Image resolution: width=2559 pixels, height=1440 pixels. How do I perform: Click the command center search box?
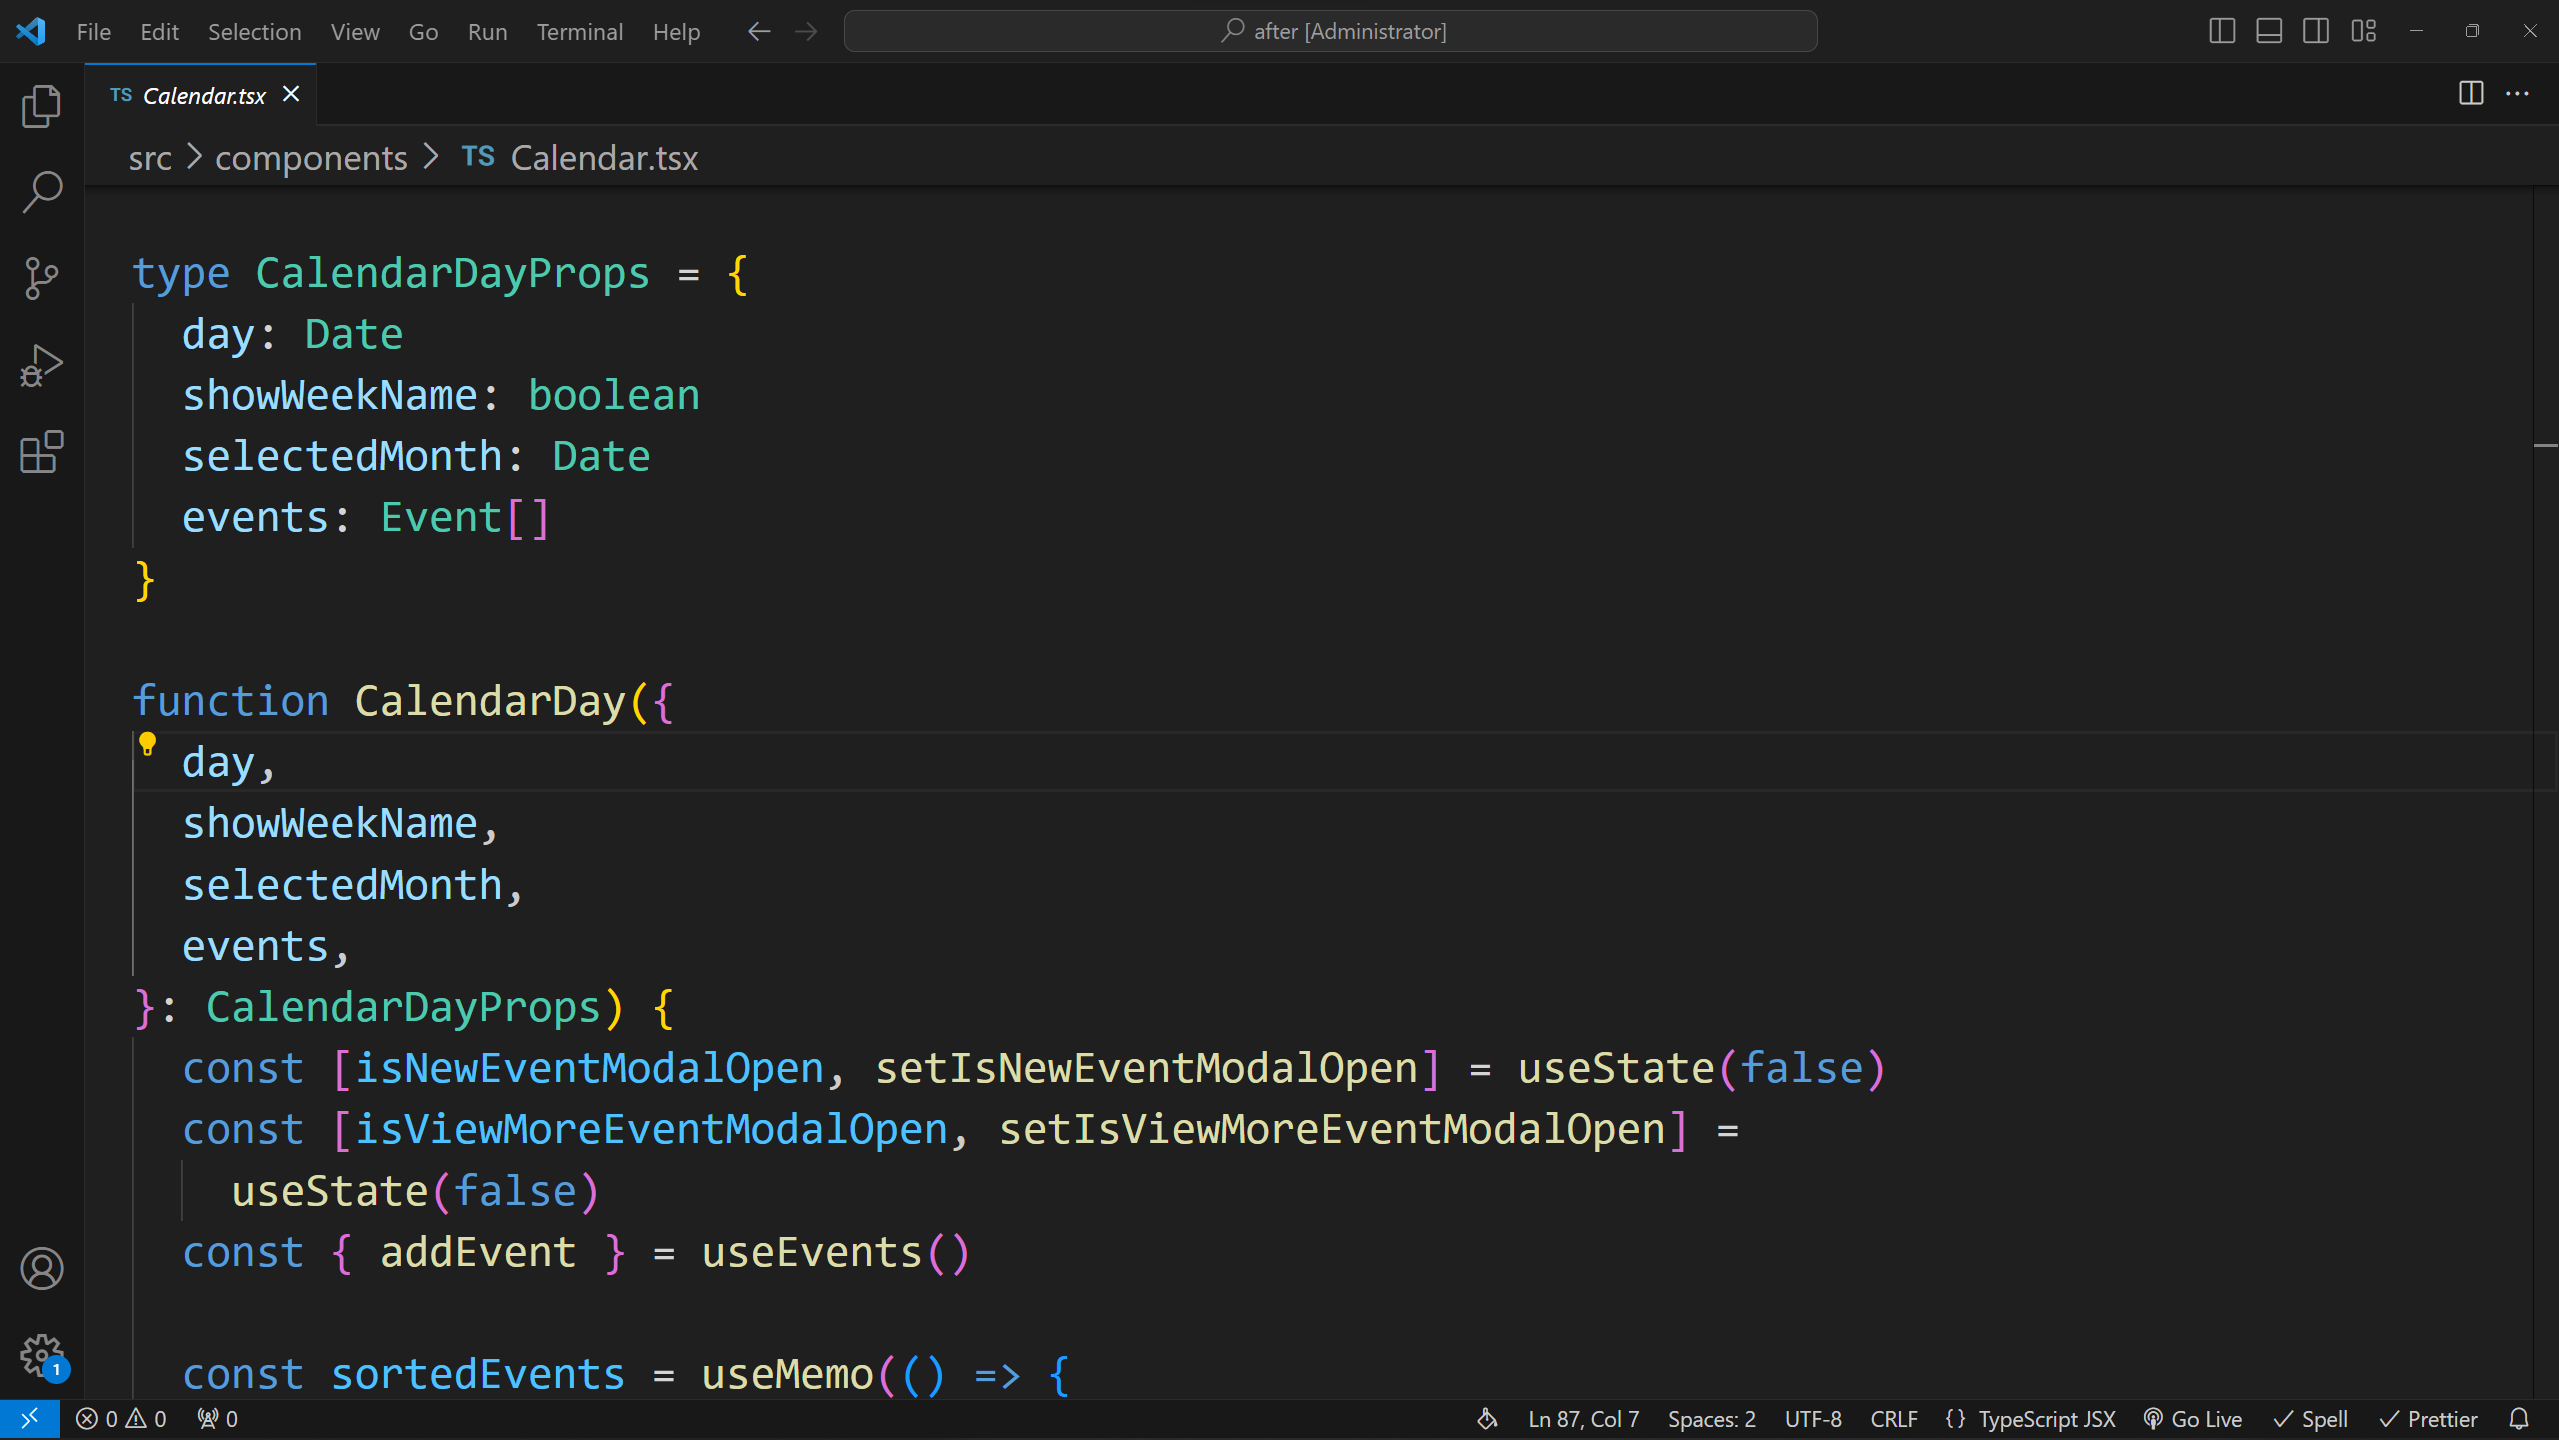click(x=1330, y=31)
